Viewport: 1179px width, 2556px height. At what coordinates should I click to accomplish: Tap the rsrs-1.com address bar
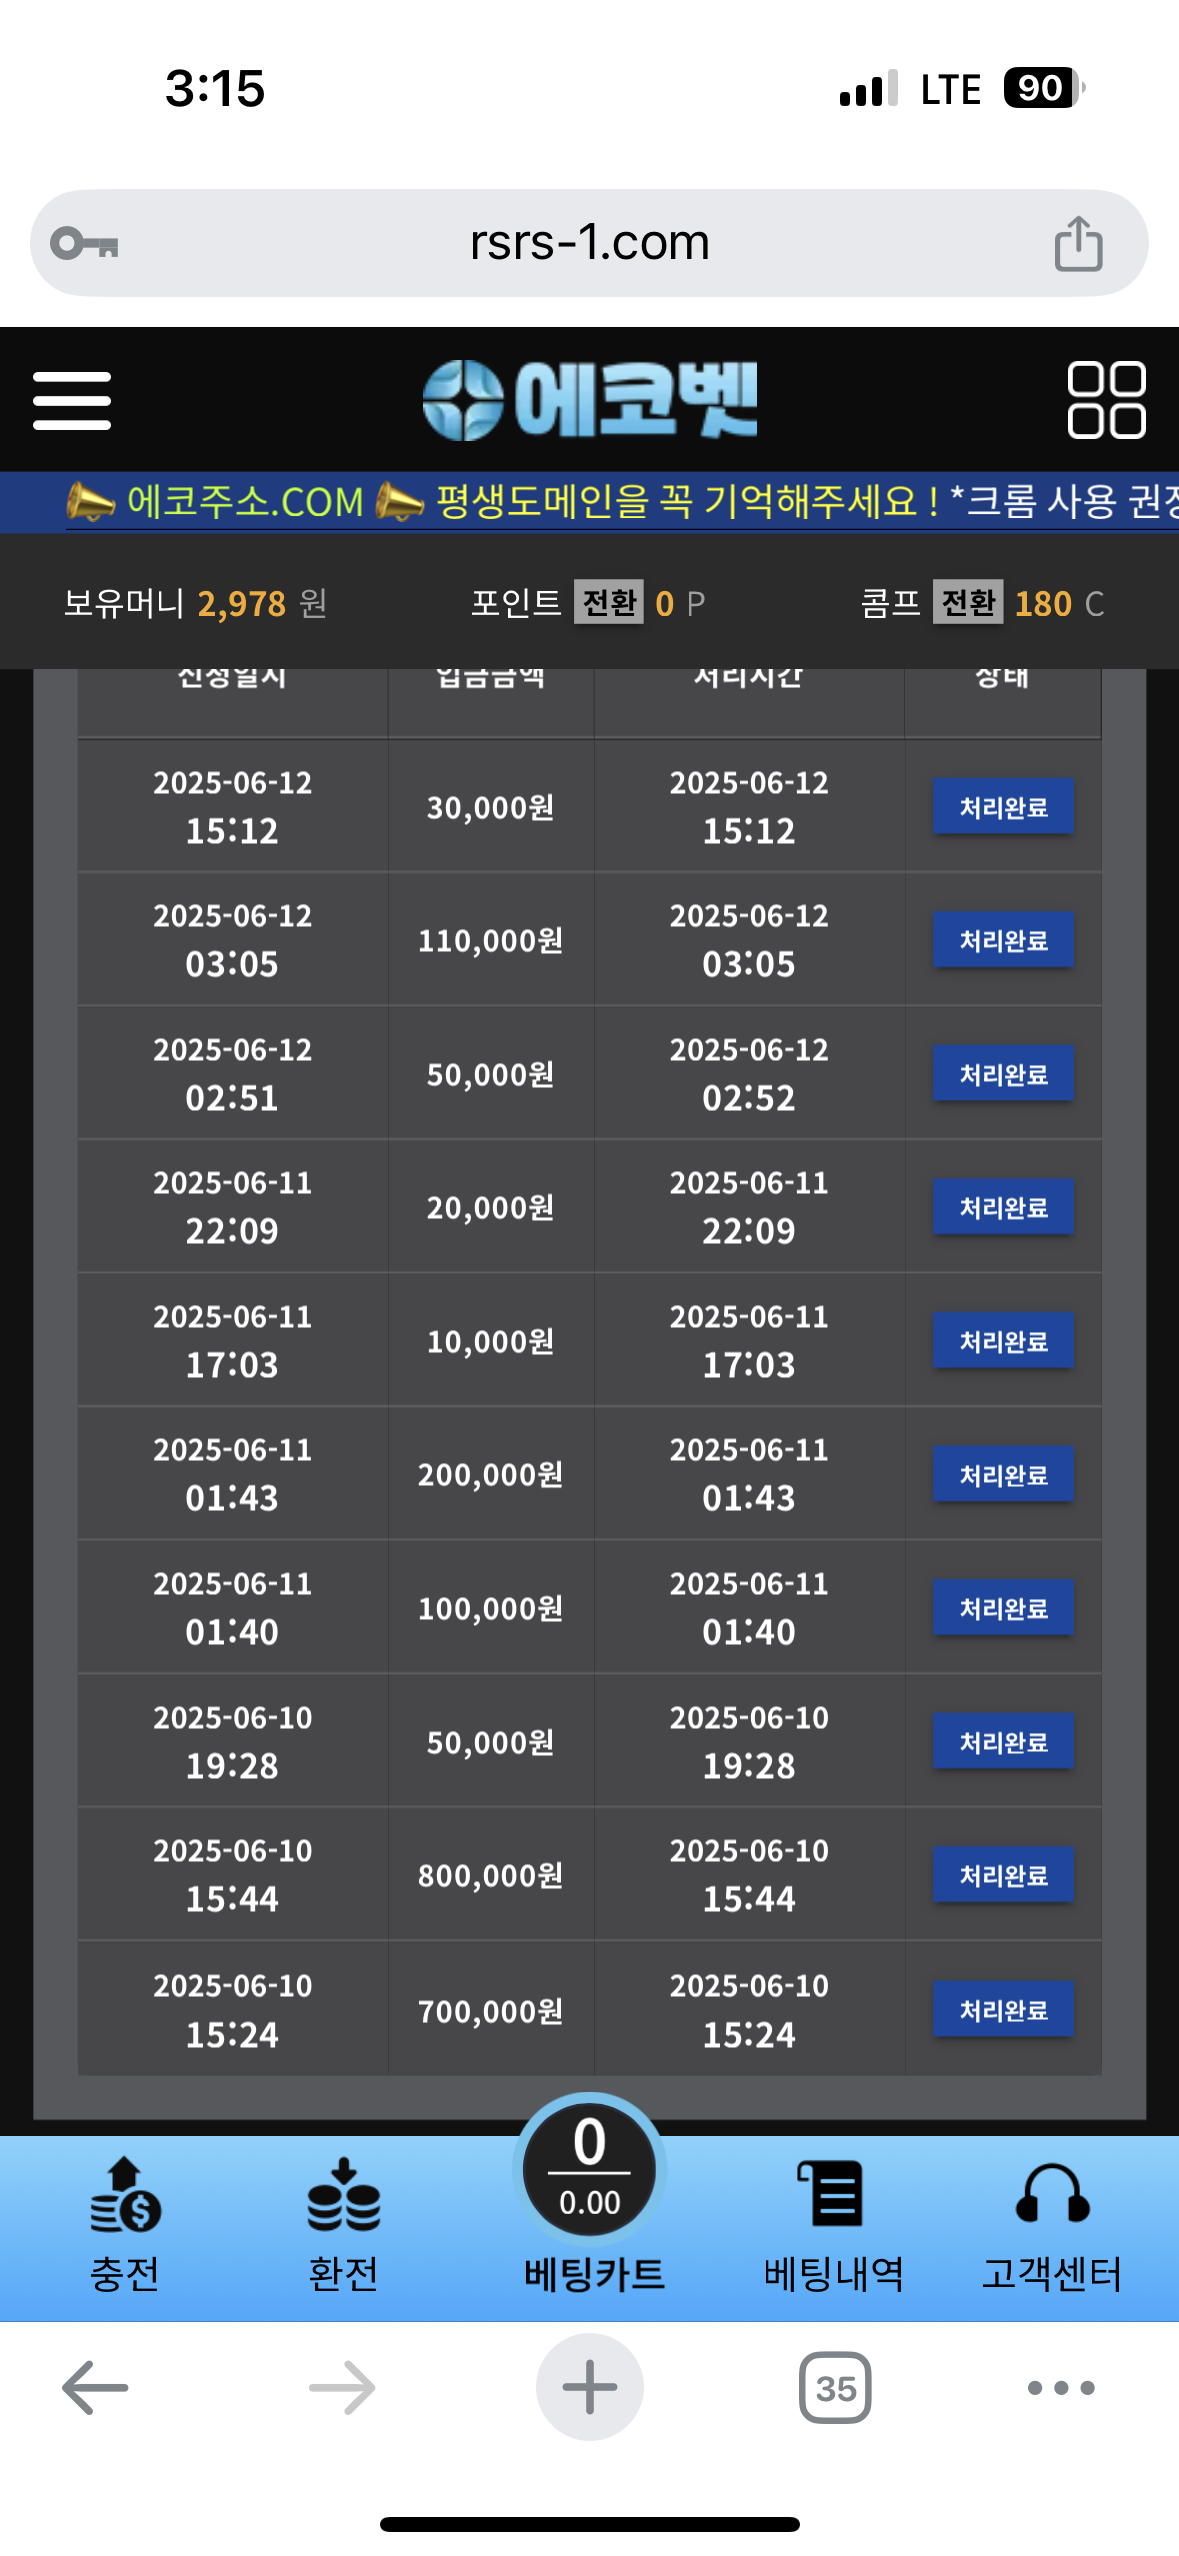point(589,243)
